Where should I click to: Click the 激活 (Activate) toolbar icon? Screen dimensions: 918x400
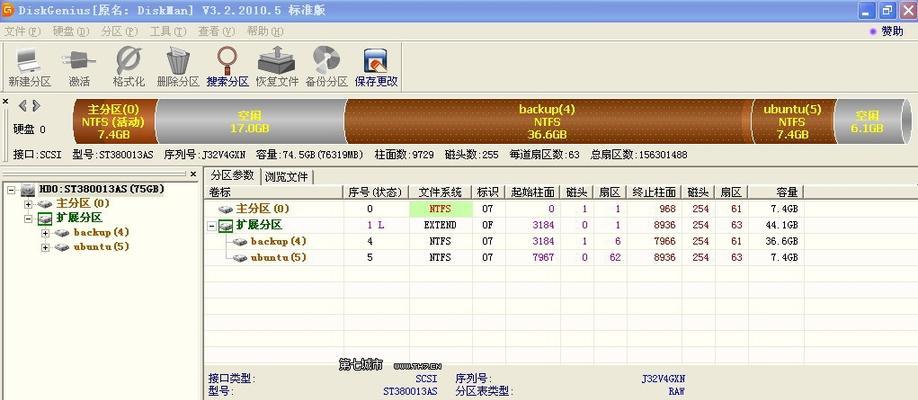[79, 67]
